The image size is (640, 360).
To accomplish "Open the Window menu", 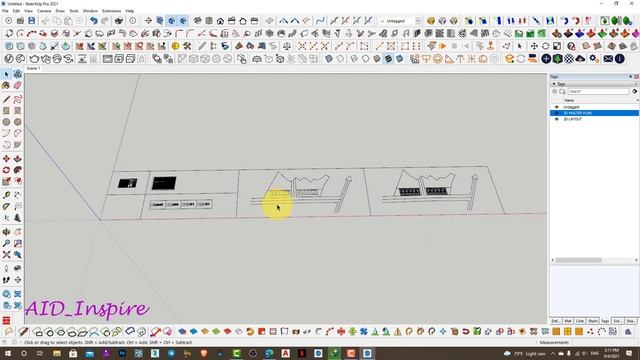I will tap(90, 11).
